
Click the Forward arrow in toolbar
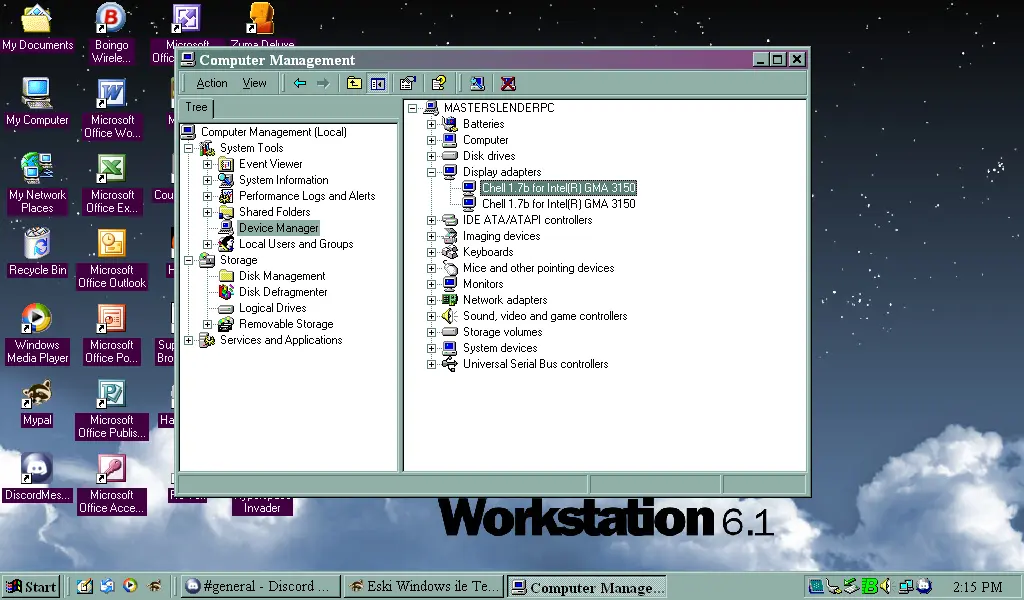pos(323,83)
